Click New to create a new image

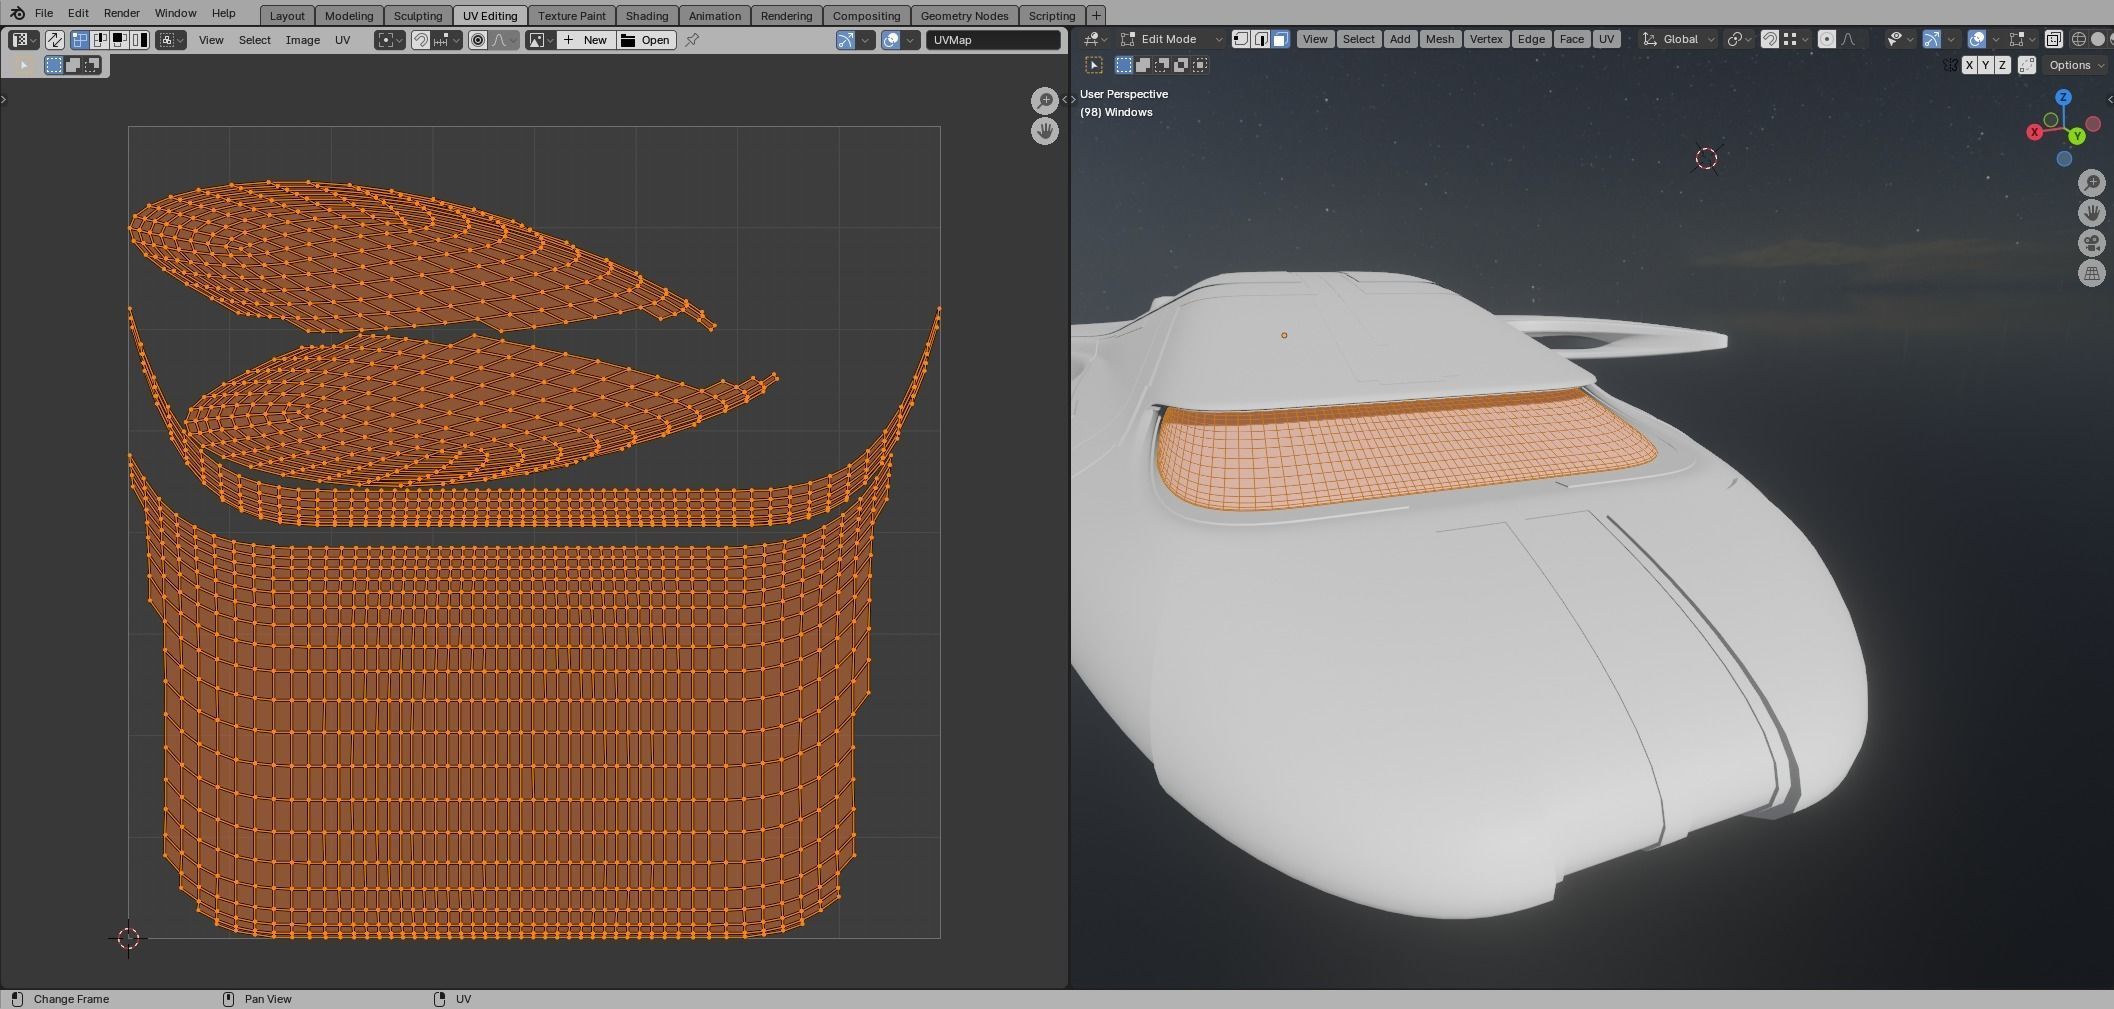pyautogui.click(x=586, y=40)
